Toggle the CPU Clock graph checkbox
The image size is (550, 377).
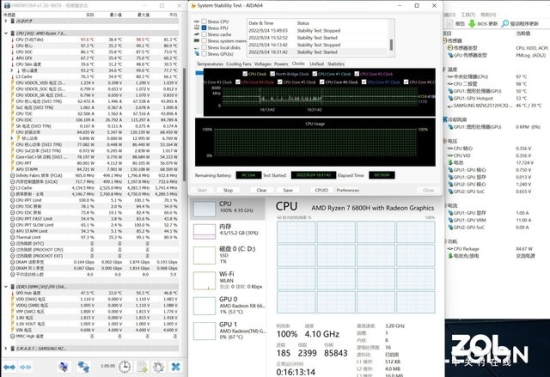click(245, 74)
